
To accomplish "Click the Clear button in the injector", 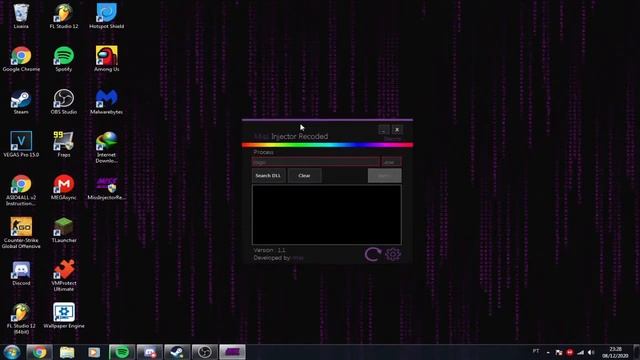I will pos(304,176).
